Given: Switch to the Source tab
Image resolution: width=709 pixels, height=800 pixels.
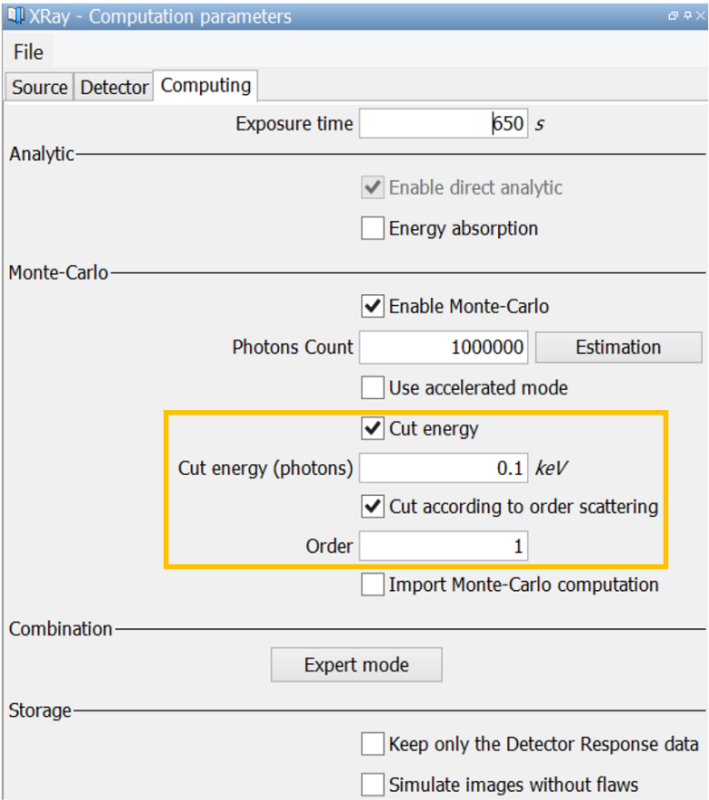Looking at the screenshot, I should point(40,87).
